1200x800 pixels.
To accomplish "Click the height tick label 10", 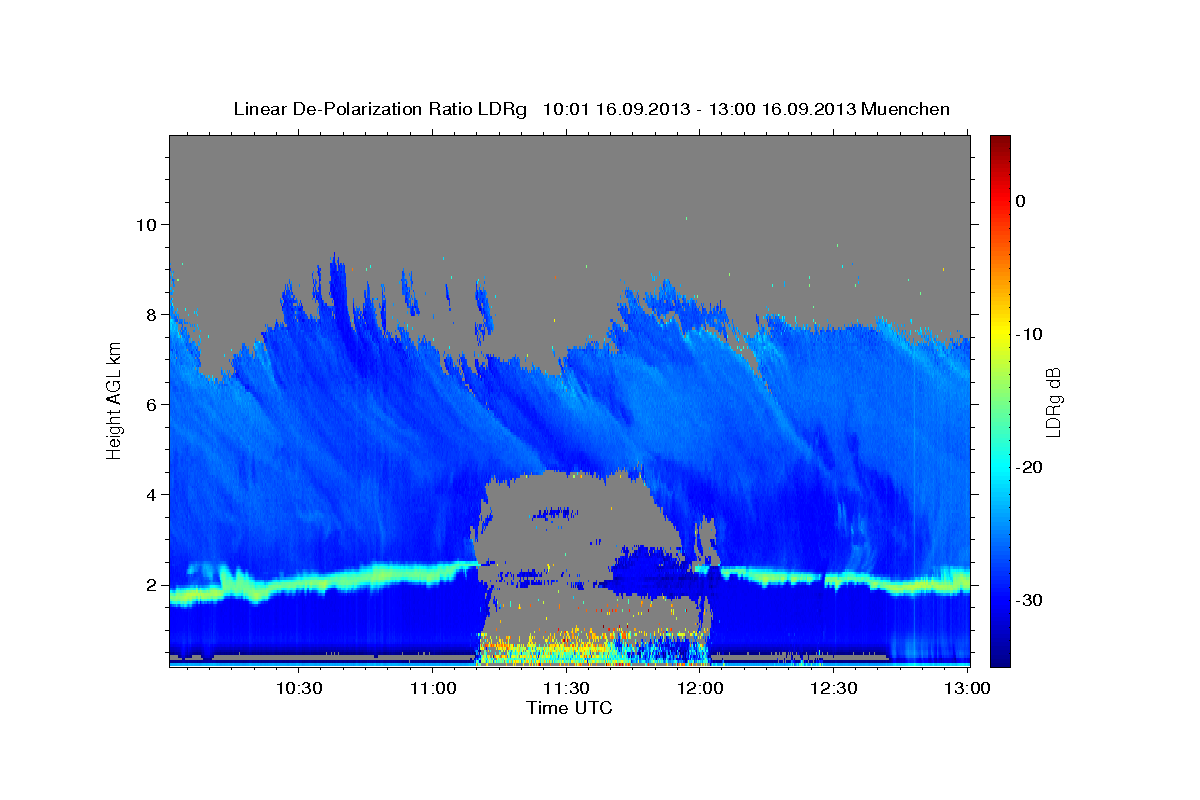I will [146, 224].
